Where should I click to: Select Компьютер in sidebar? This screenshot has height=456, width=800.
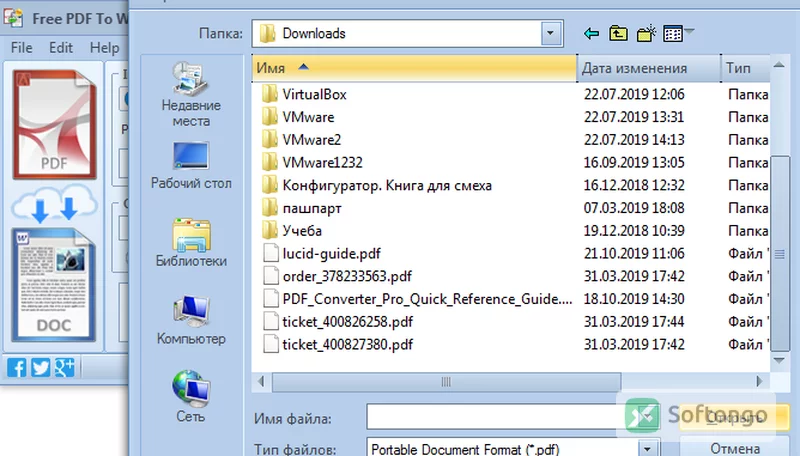[x=191, y=321]
